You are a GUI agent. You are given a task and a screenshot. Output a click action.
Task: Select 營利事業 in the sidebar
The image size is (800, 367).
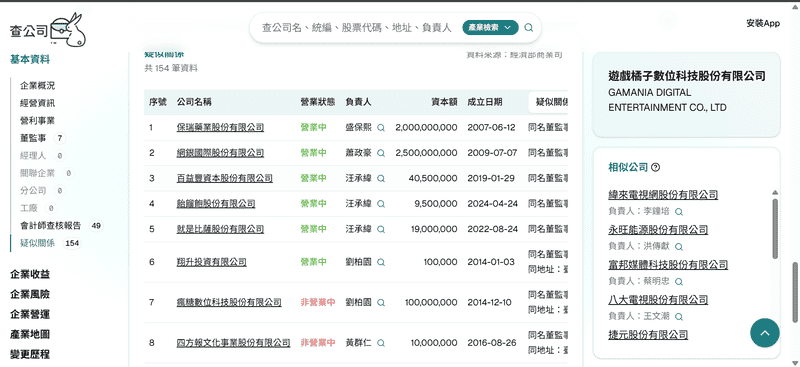coord(37,120)
